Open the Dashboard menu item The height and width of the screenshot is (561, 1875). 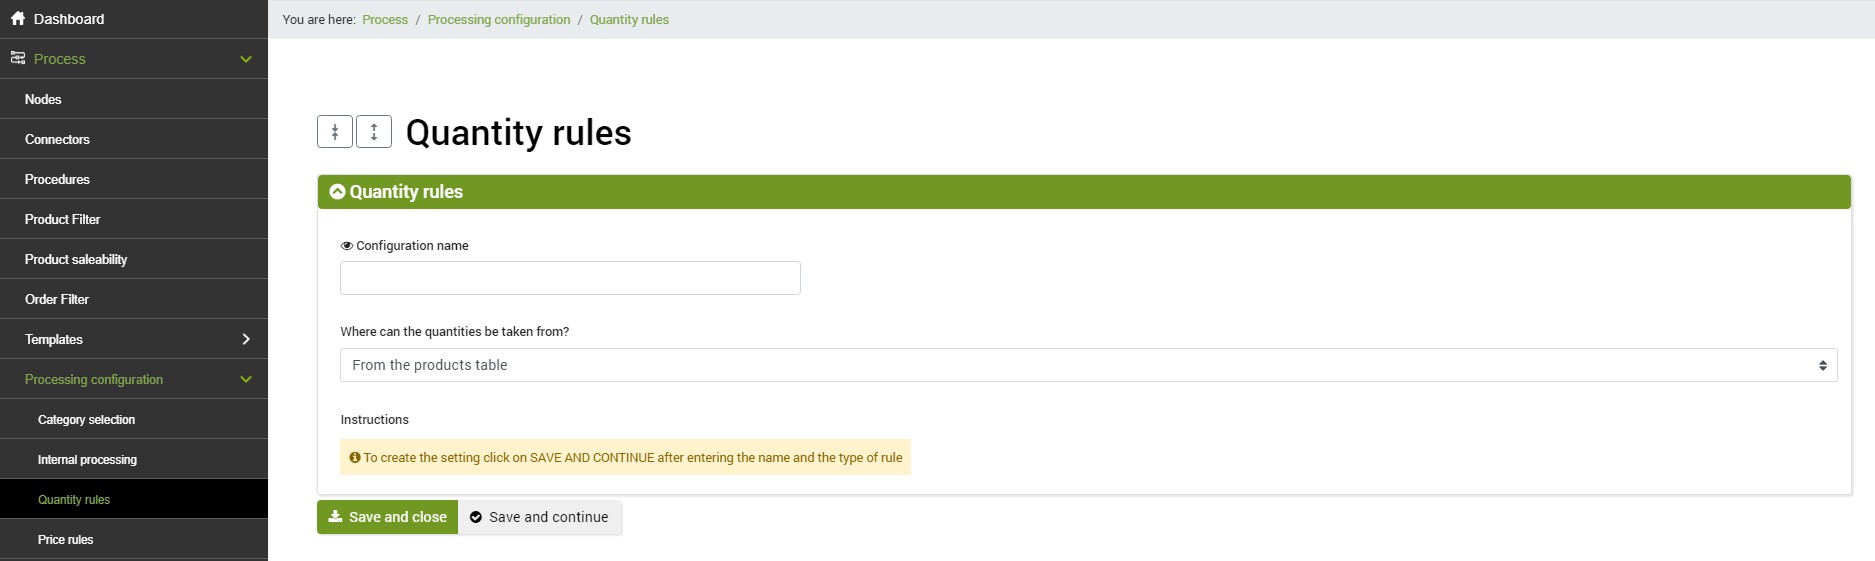(x=134, y=19)
